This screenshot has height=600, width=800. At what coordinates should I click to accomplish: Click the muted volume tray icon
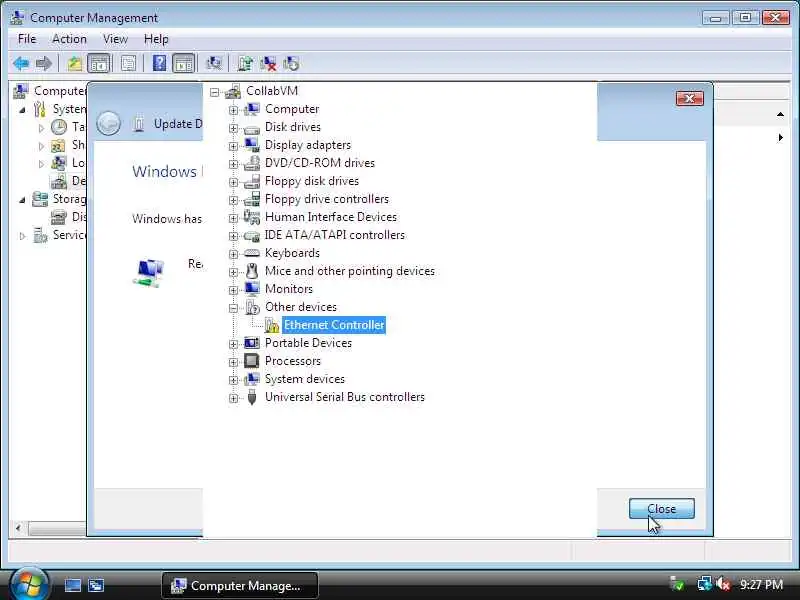723,584
